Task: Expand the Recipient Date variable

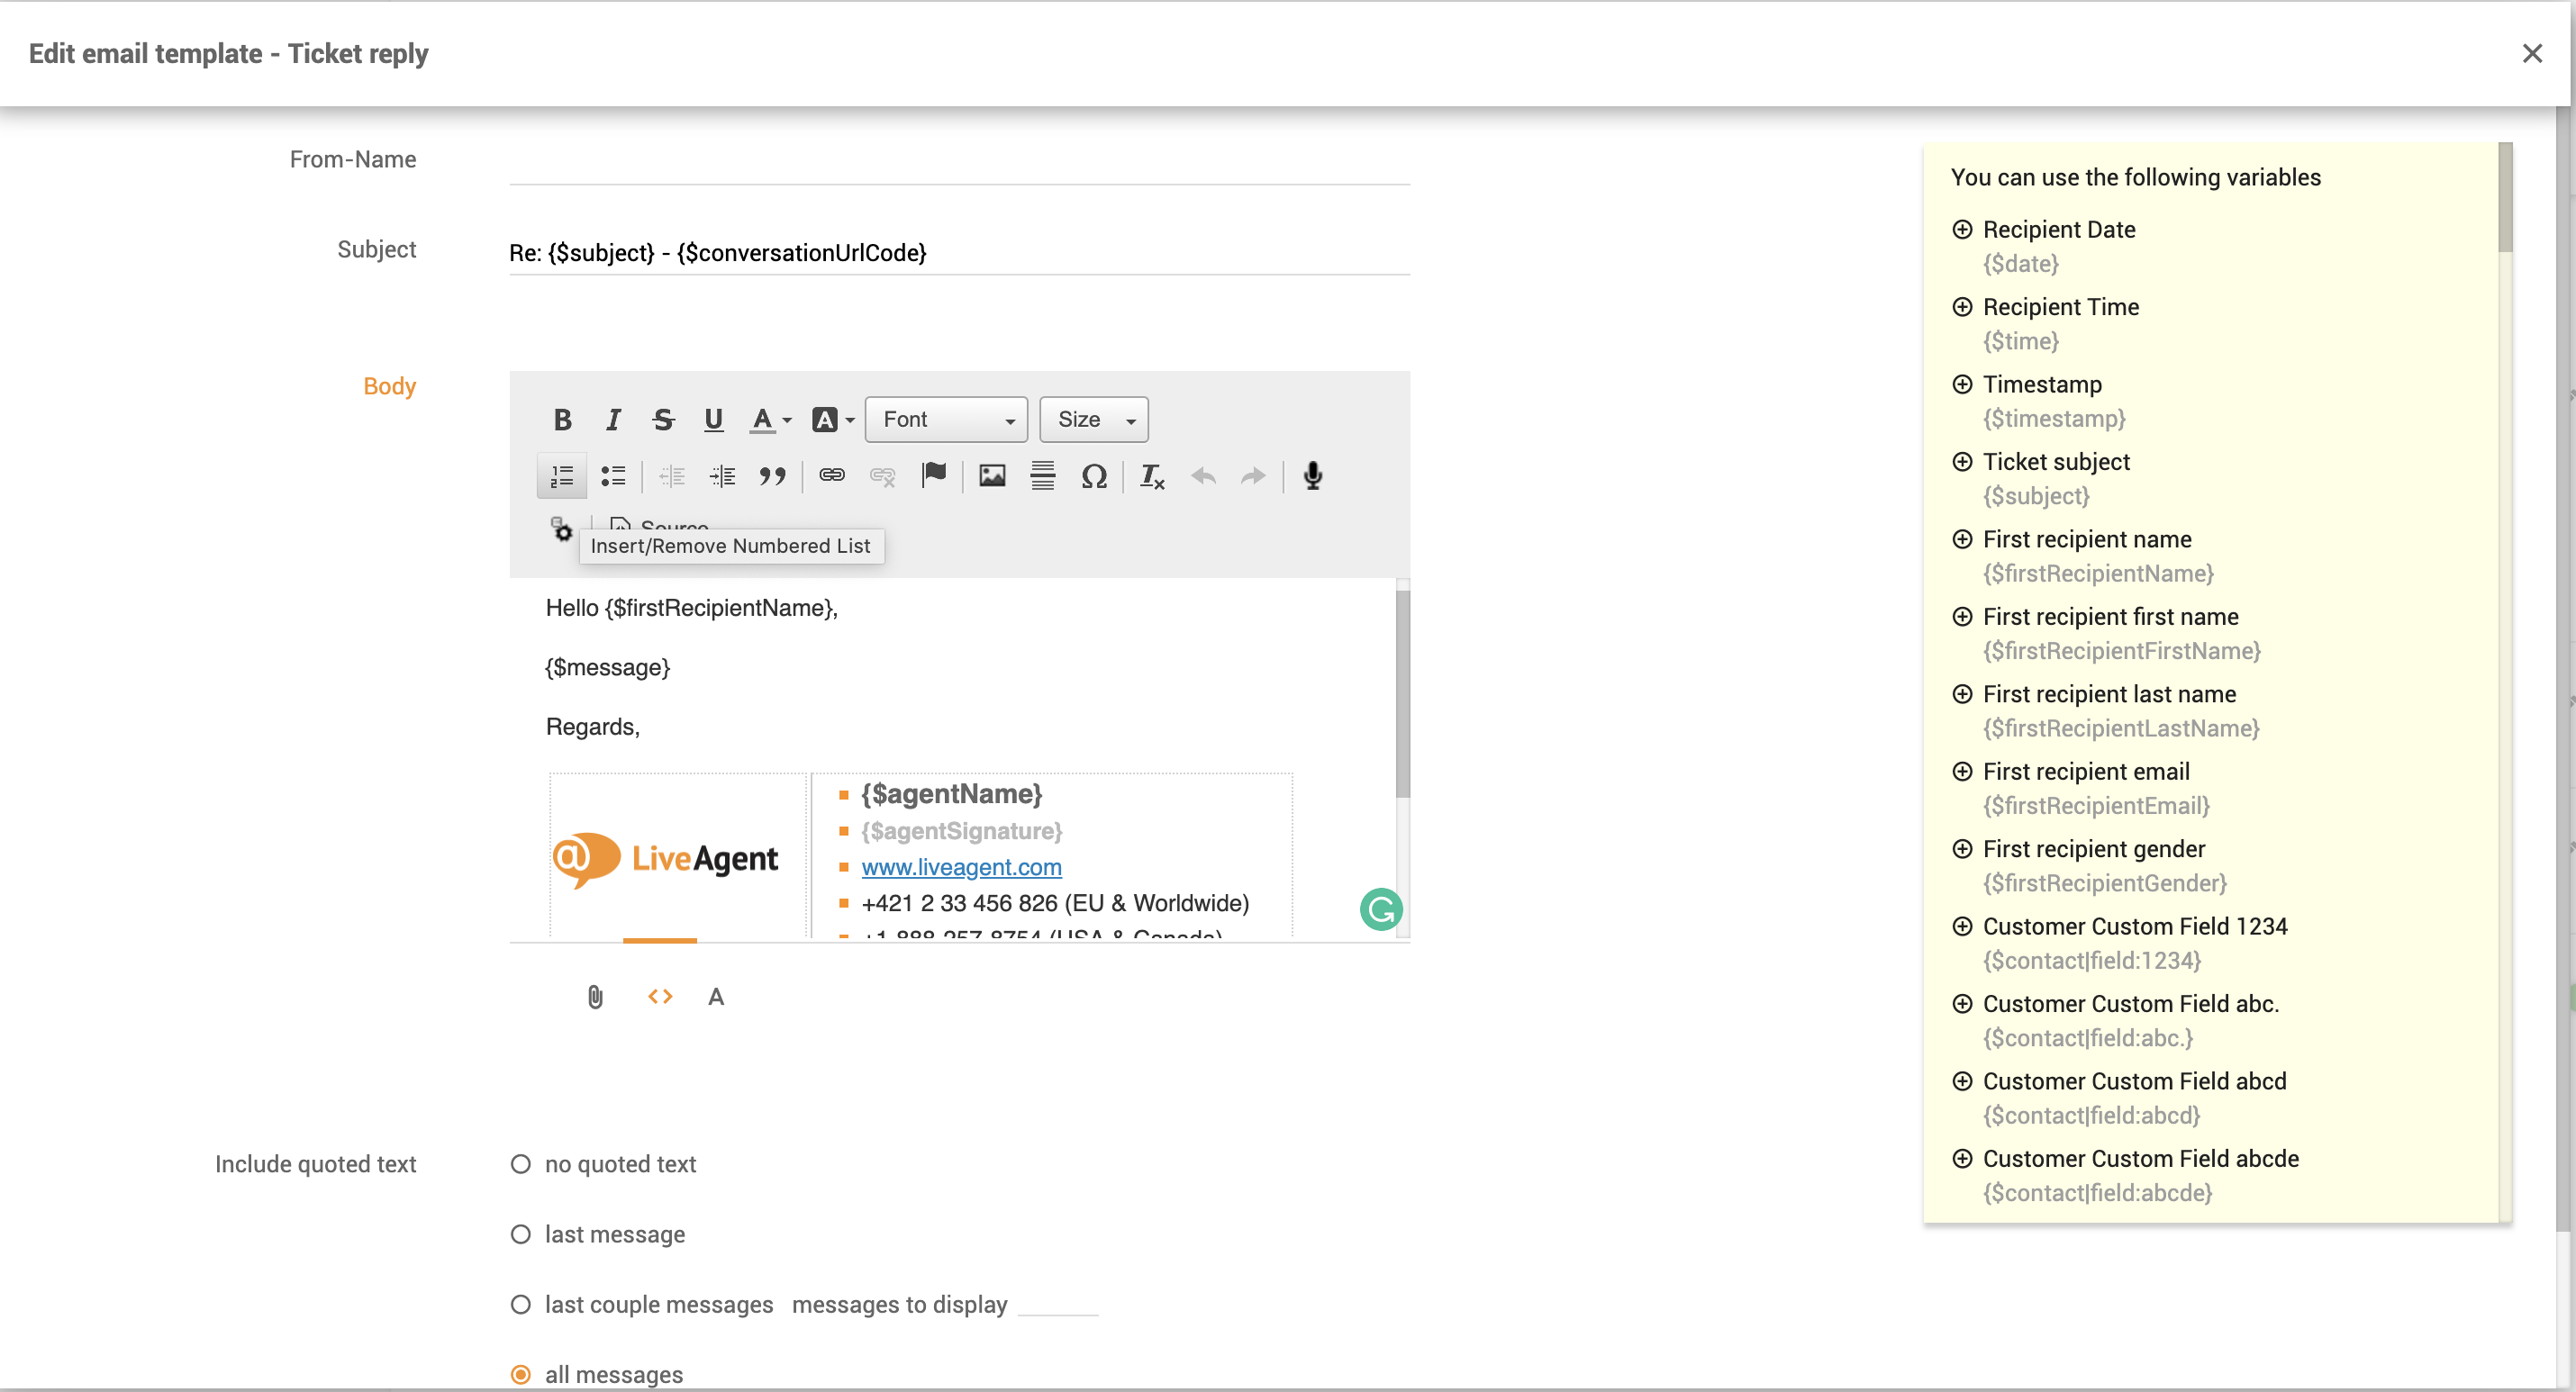Action: [x=1961, y=228]
